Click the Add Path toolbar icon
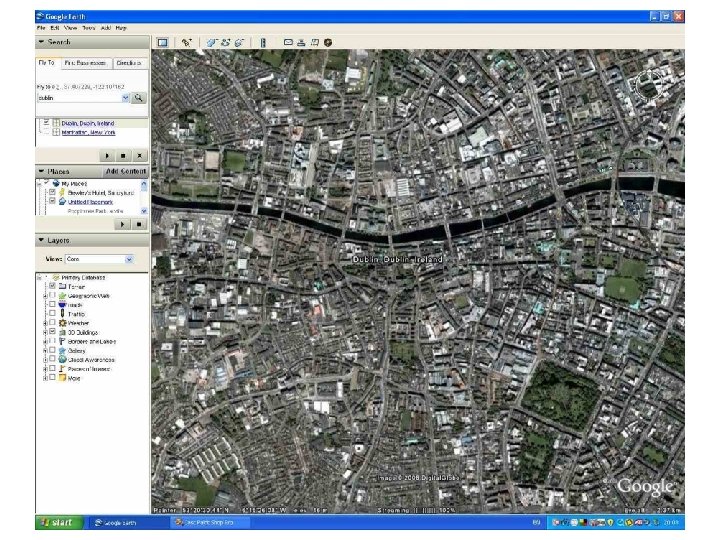Screen dimensions: 720x540 (x=225, y=43)
